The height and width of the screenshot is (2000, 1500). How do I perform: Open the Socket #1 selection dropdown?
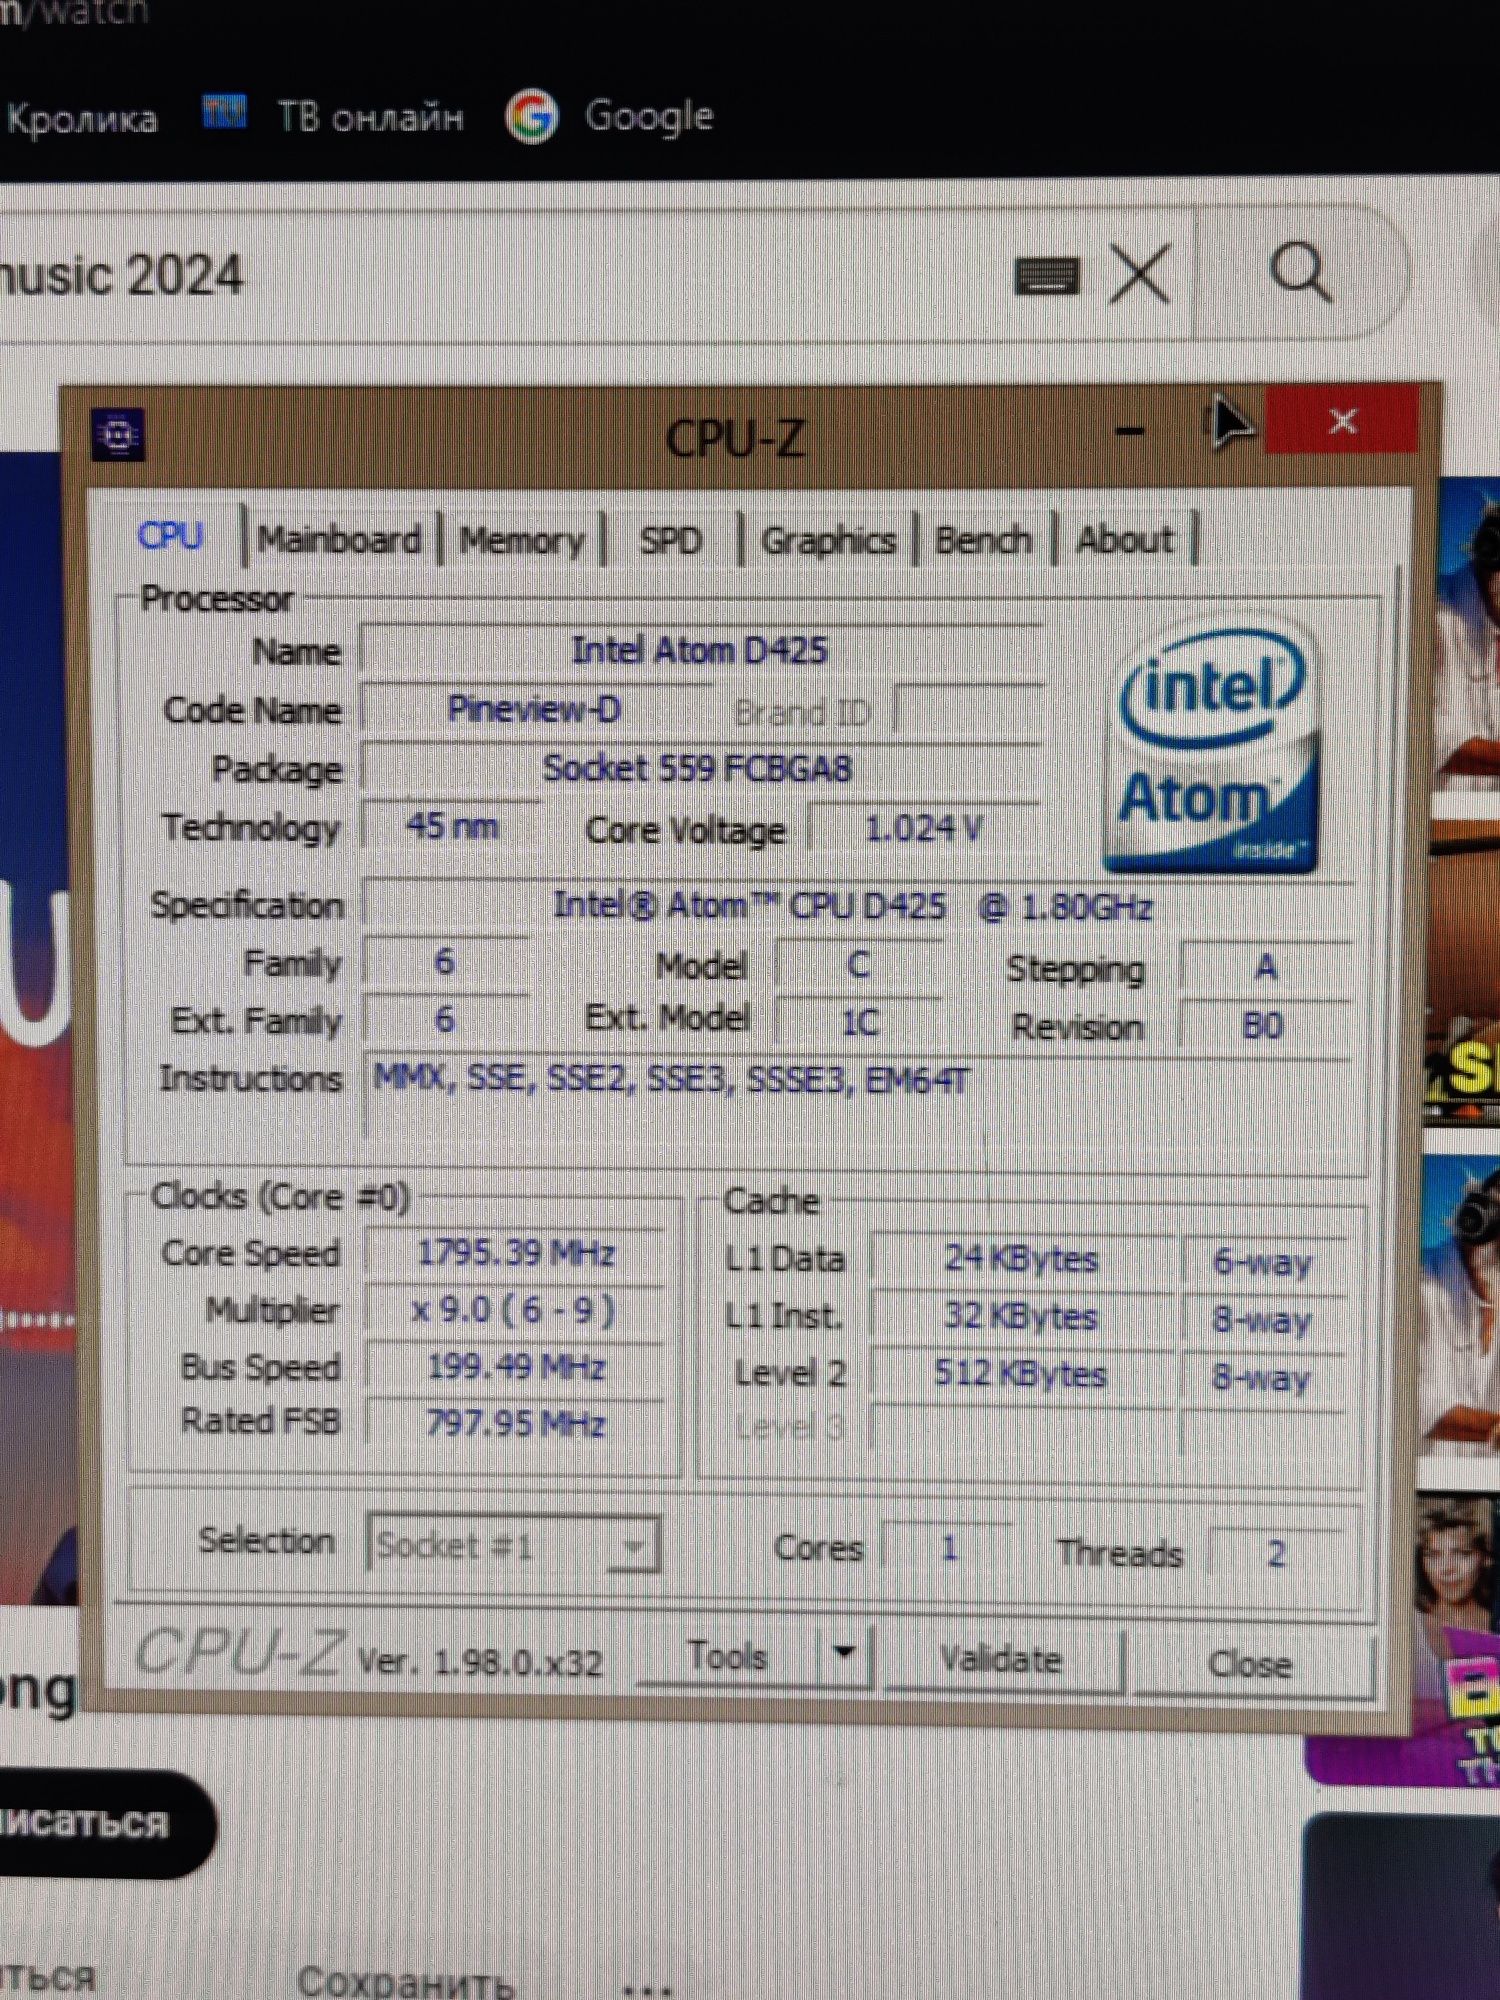point(513,1545)
